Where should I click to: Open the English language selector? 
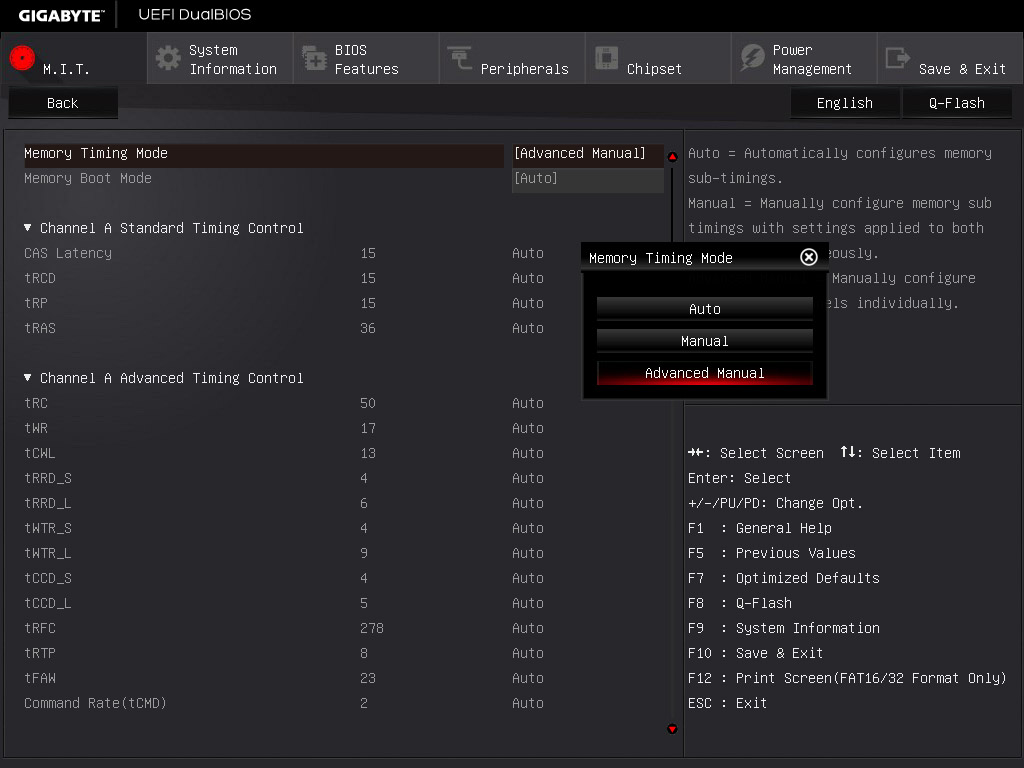[844, 103]
